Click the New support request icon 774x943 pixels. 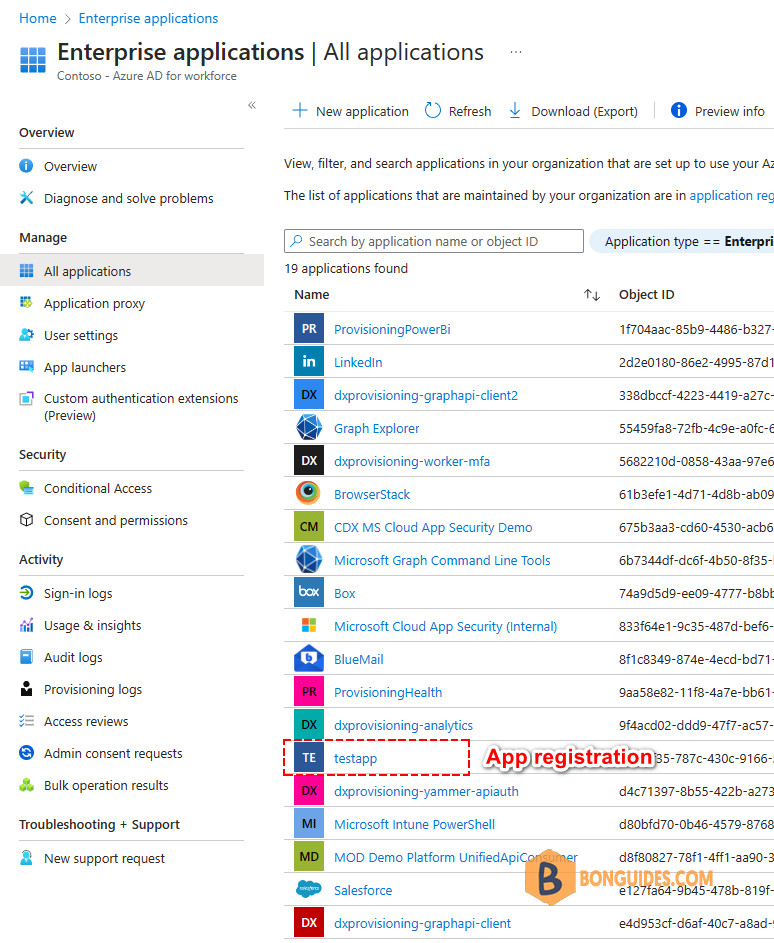(26, 858)
